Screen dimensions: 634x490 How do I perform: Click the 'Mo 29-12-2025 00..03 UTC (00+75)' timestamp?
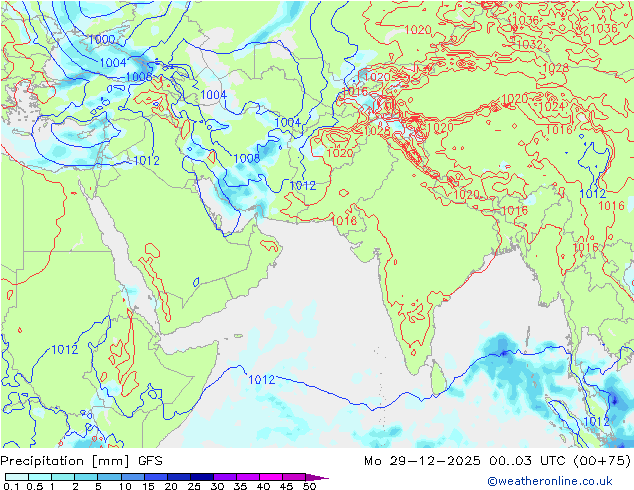click(497, 461)
